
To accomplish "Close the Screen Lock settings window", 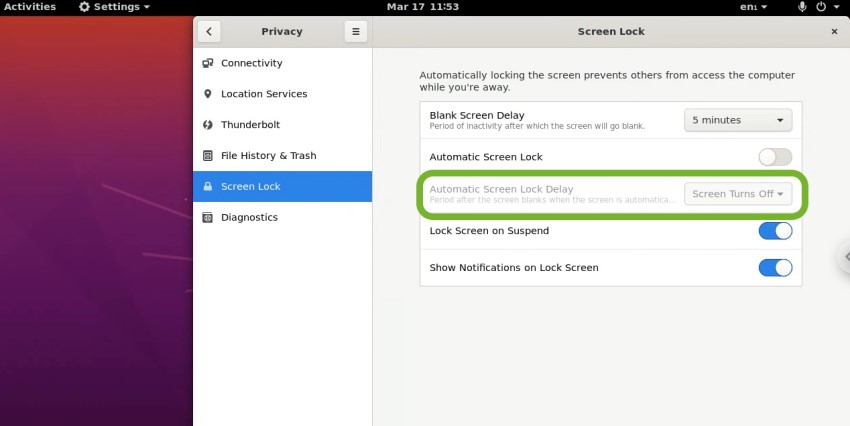I will click(x=834, y=31).
